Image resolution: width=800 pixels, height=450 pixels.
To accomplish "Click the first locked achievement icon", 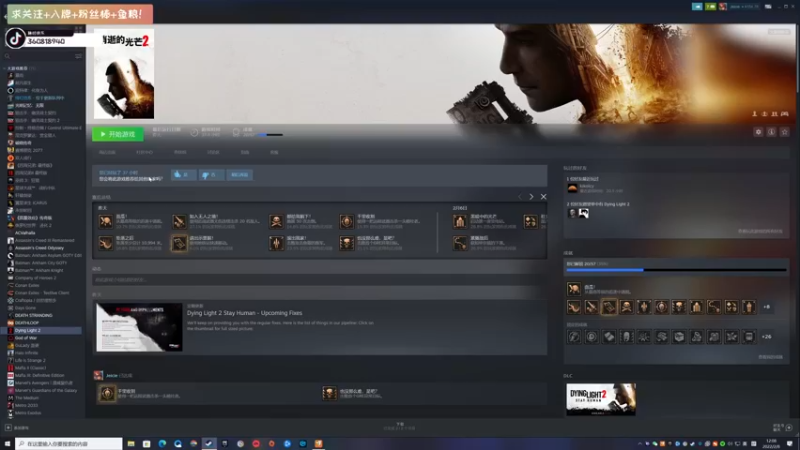I will click(574, 337).
